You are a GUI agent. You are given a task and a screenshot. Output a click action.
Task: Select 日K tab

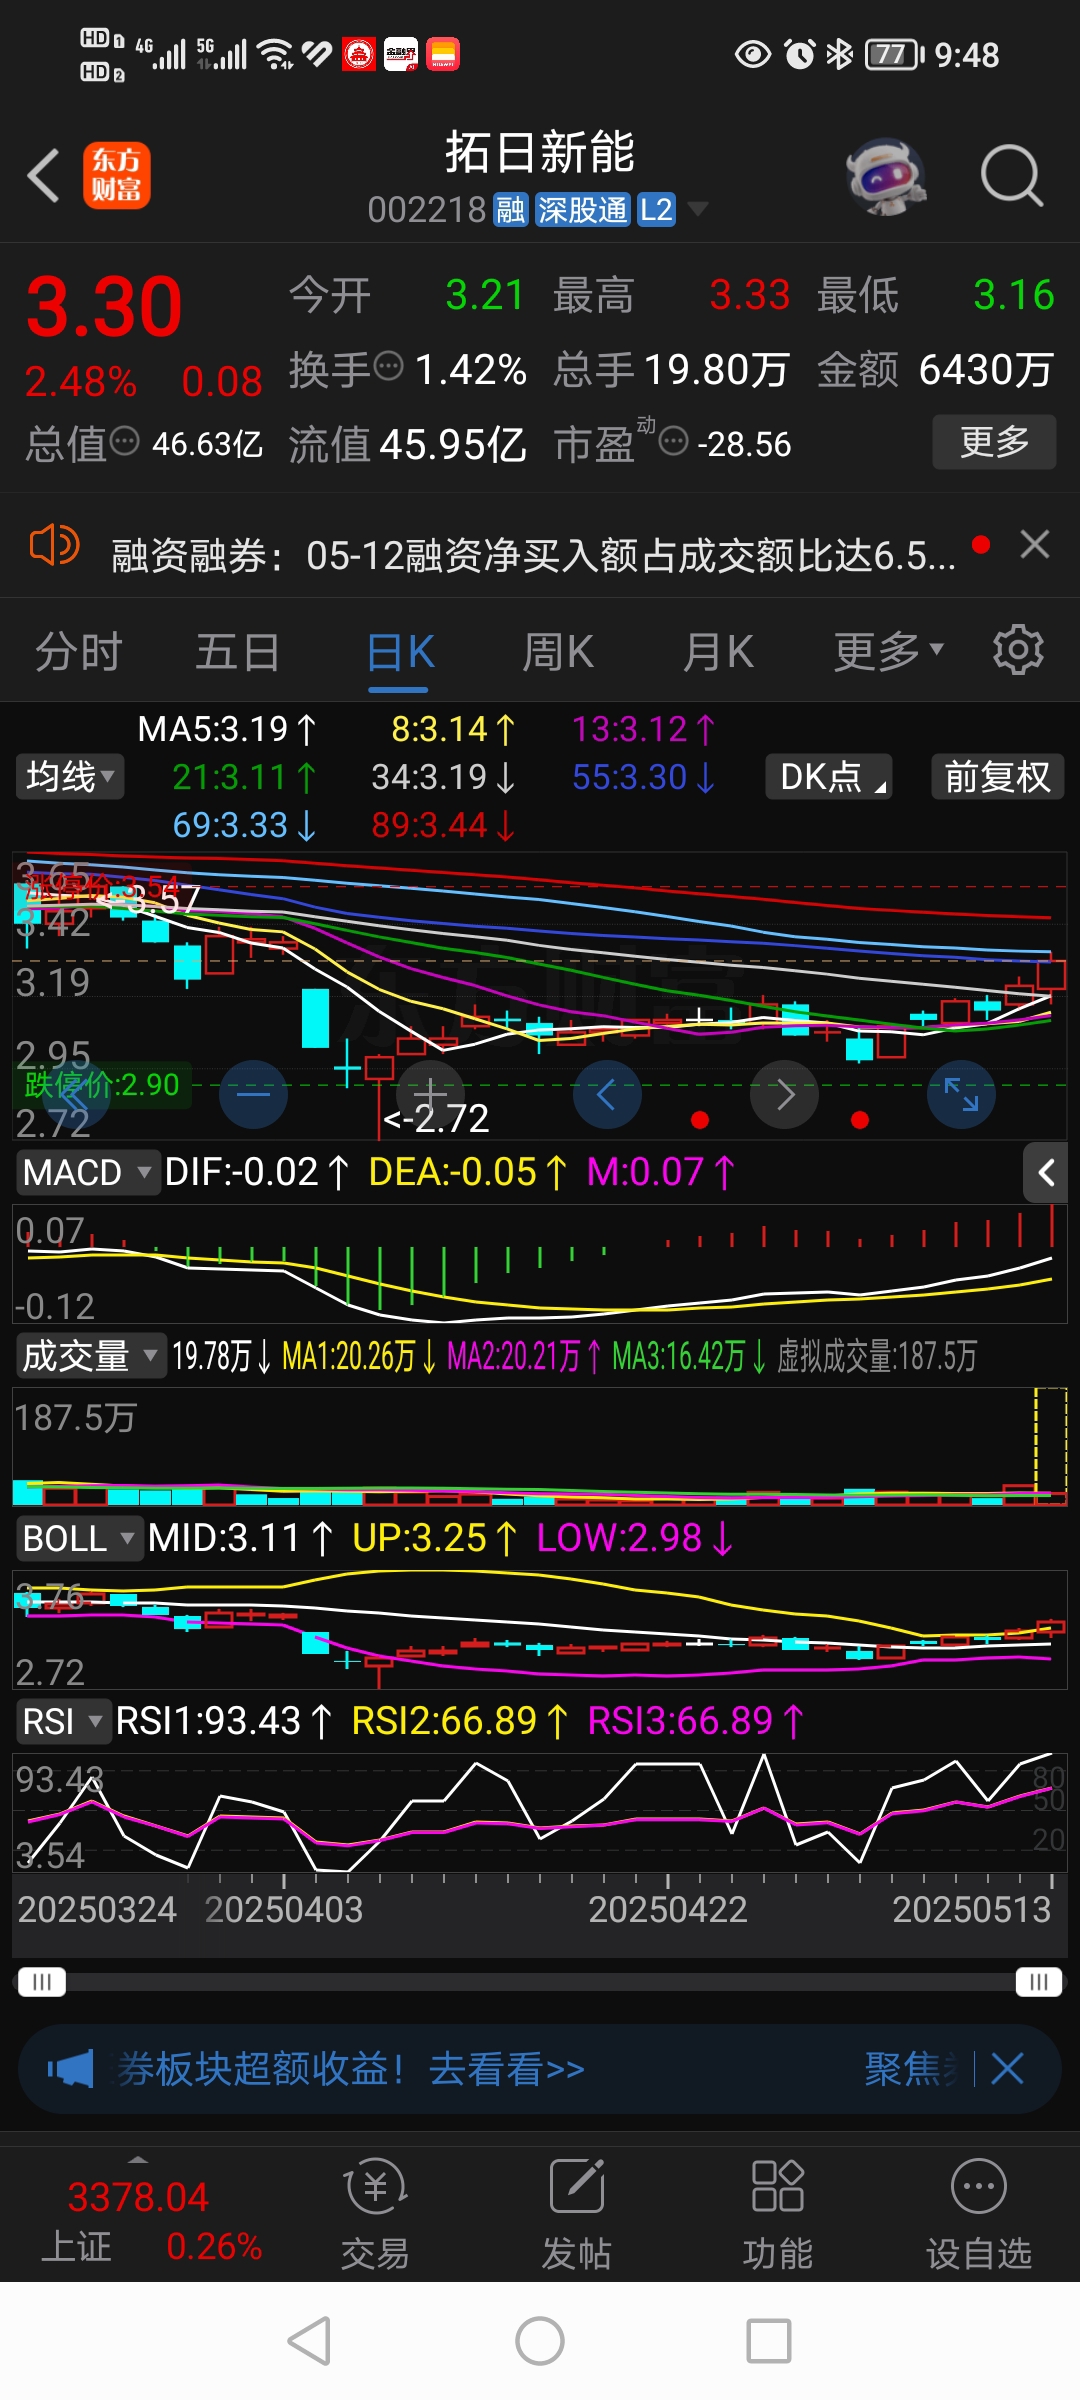click(x=400, y=654)
